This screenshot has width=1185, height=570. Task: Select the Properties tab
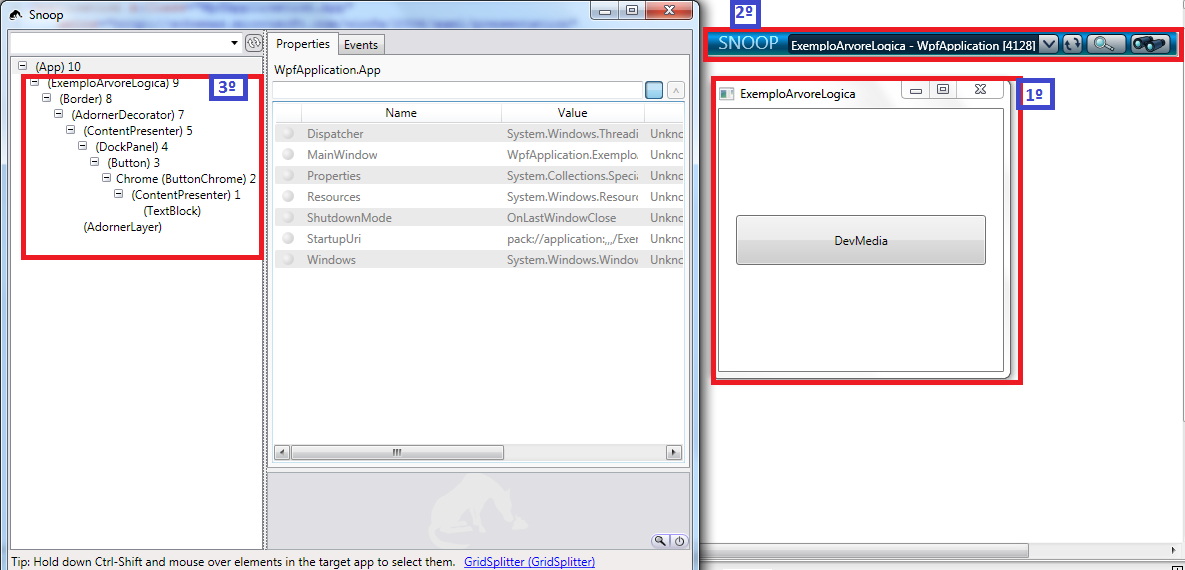303,44
